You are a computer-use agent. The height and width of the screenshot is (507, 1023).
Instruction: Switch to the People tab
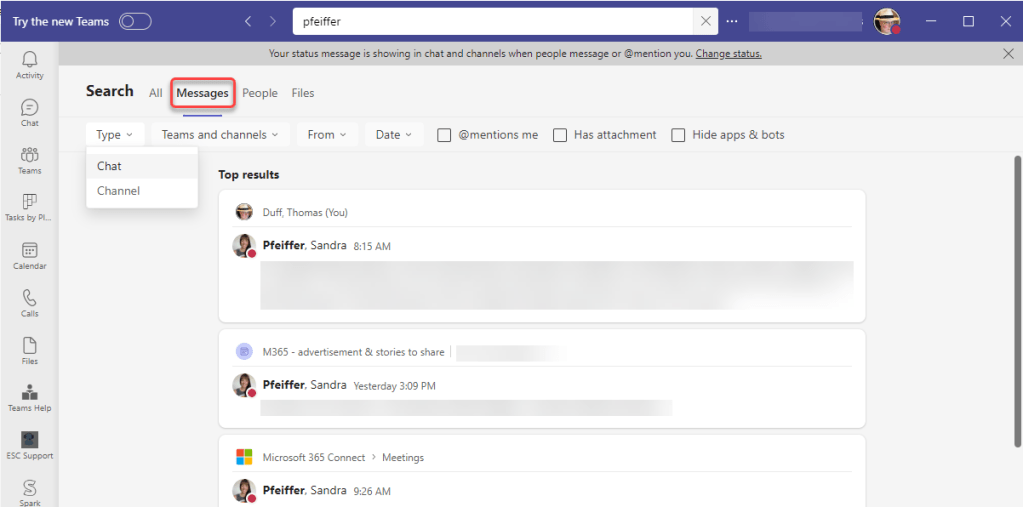pos(260,93)
